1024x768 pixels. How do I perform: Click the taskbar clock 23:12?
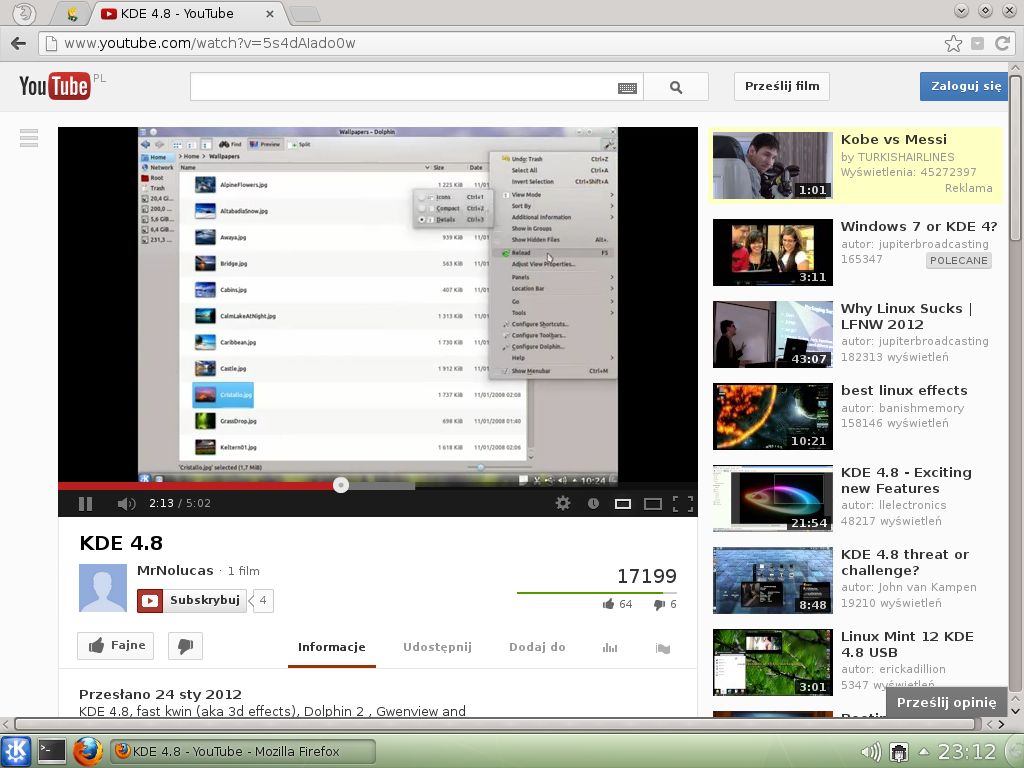967,752
